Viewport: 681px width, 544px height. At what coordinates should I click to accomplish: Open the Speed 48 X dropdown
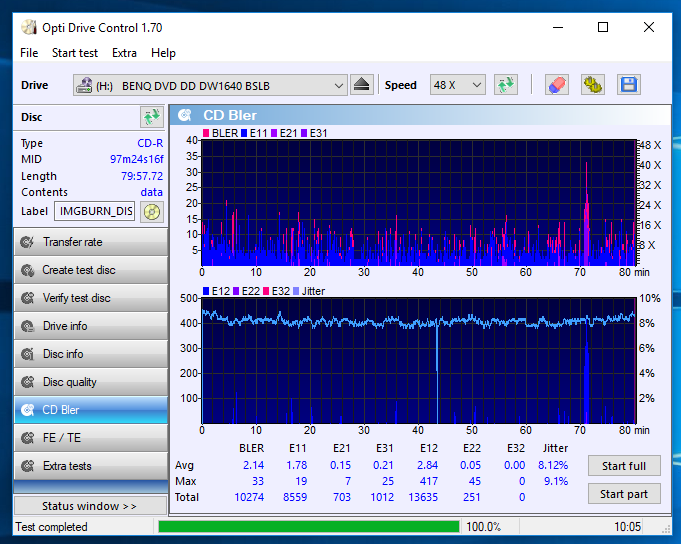click(458, 85)
